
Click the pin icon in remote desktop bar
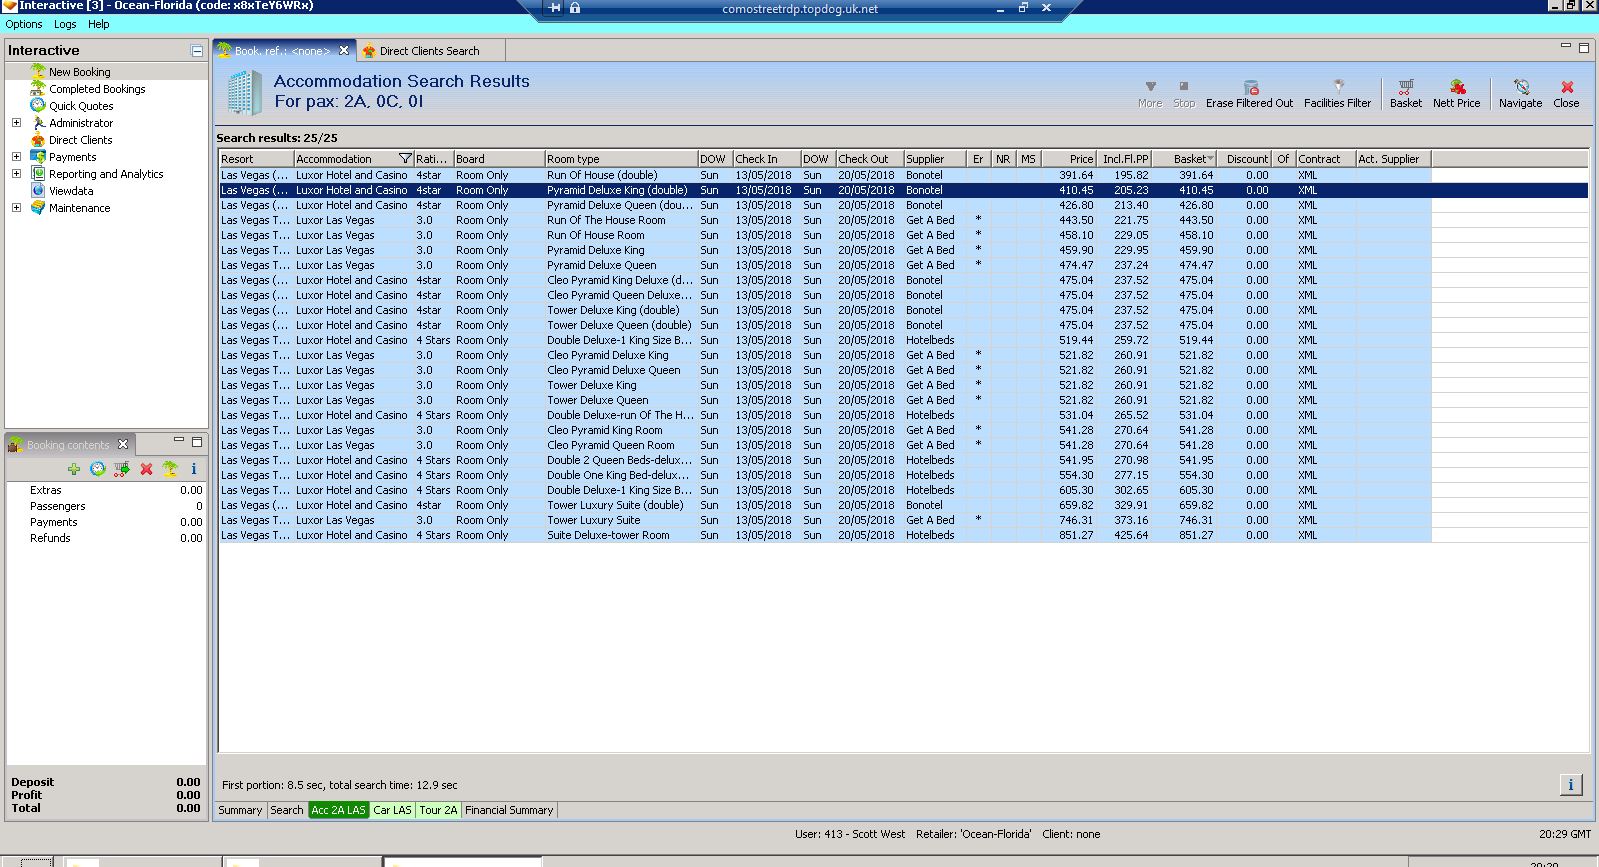(x=555, y=8)
